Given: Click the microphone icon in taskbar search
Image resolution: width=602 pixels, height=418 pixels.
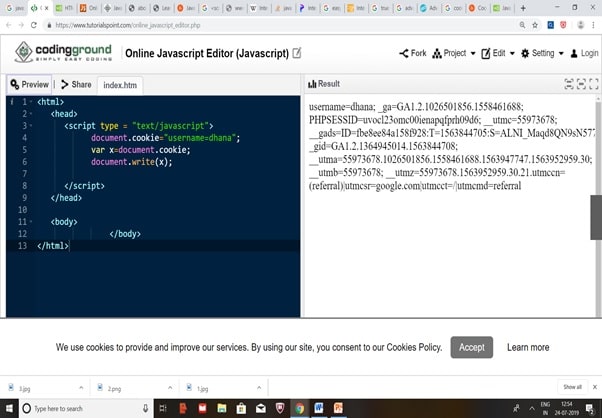Looking at the screenshot, I should point(146,408).
